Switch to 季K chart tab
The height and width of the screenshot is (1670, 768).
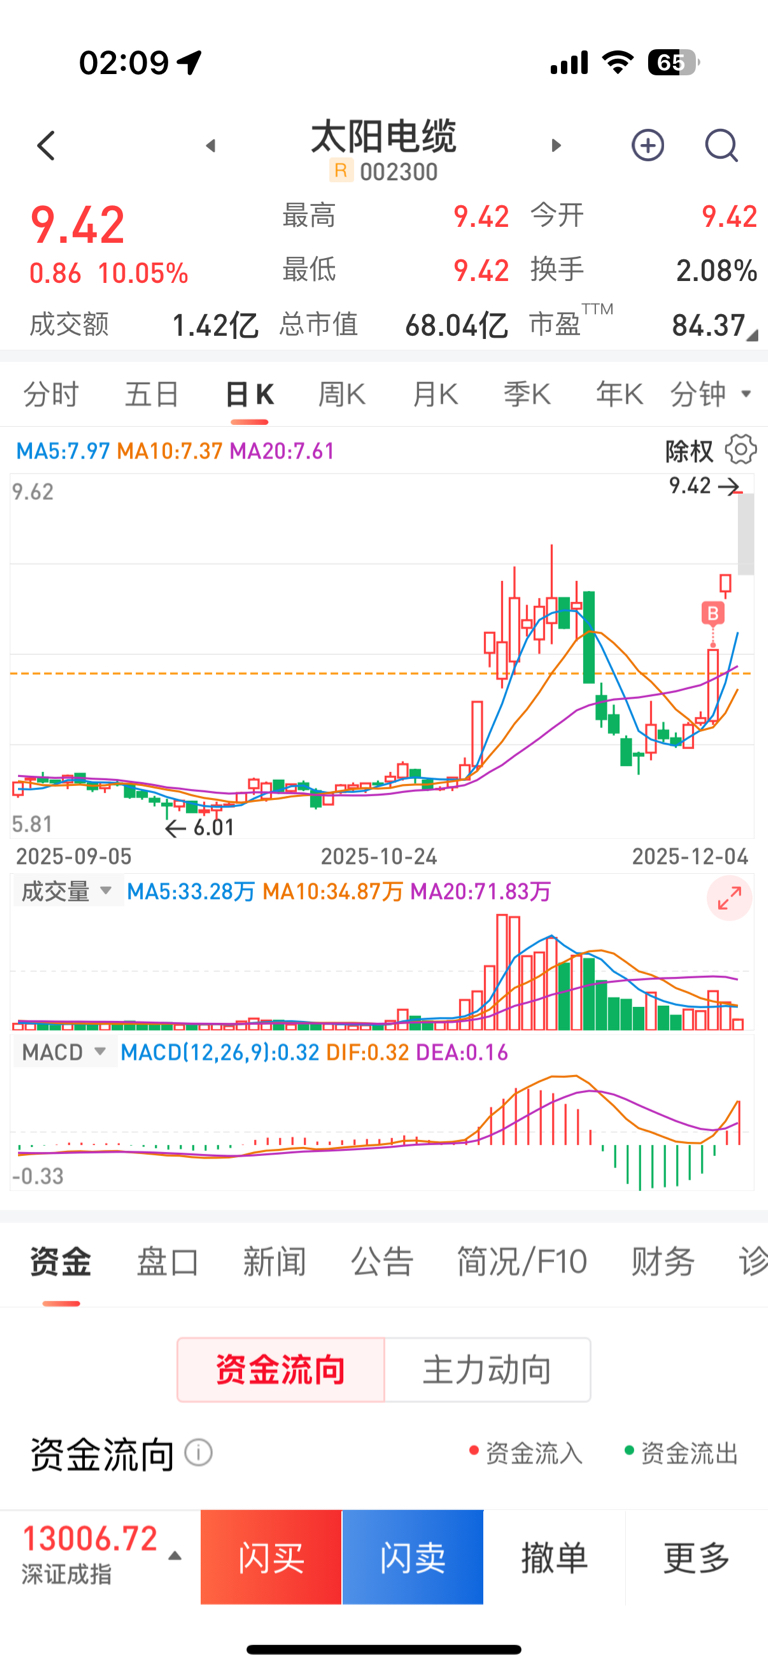[527, 394]
